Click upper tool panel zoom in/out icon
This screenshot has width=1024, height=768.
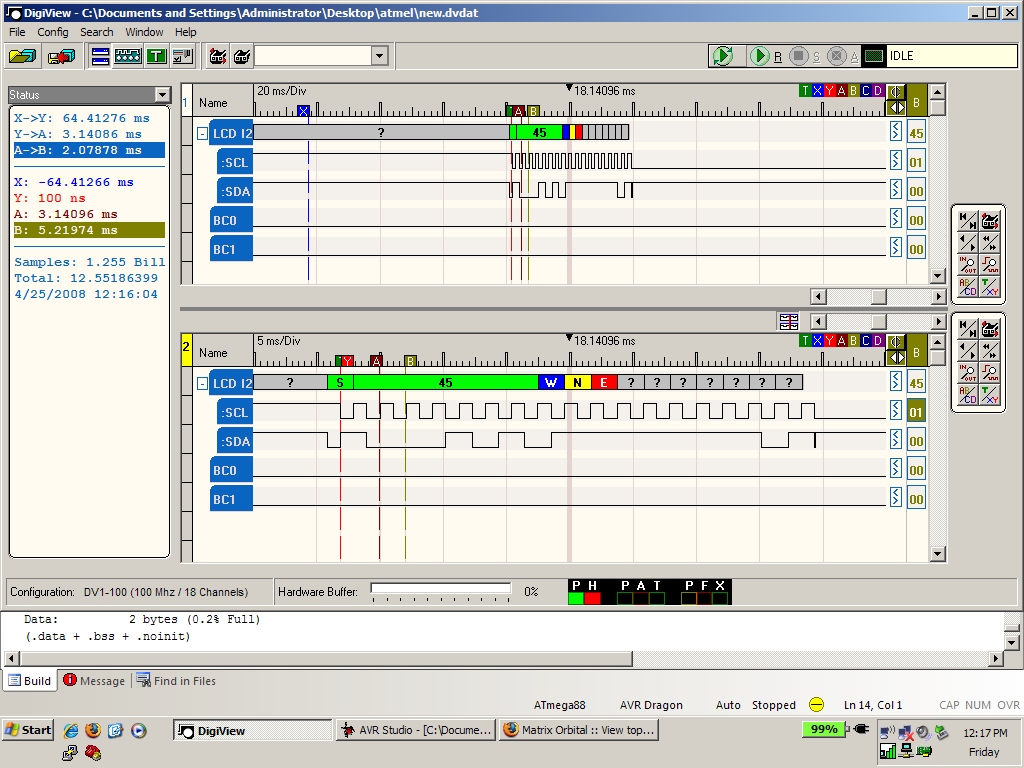tap(967, 264)
